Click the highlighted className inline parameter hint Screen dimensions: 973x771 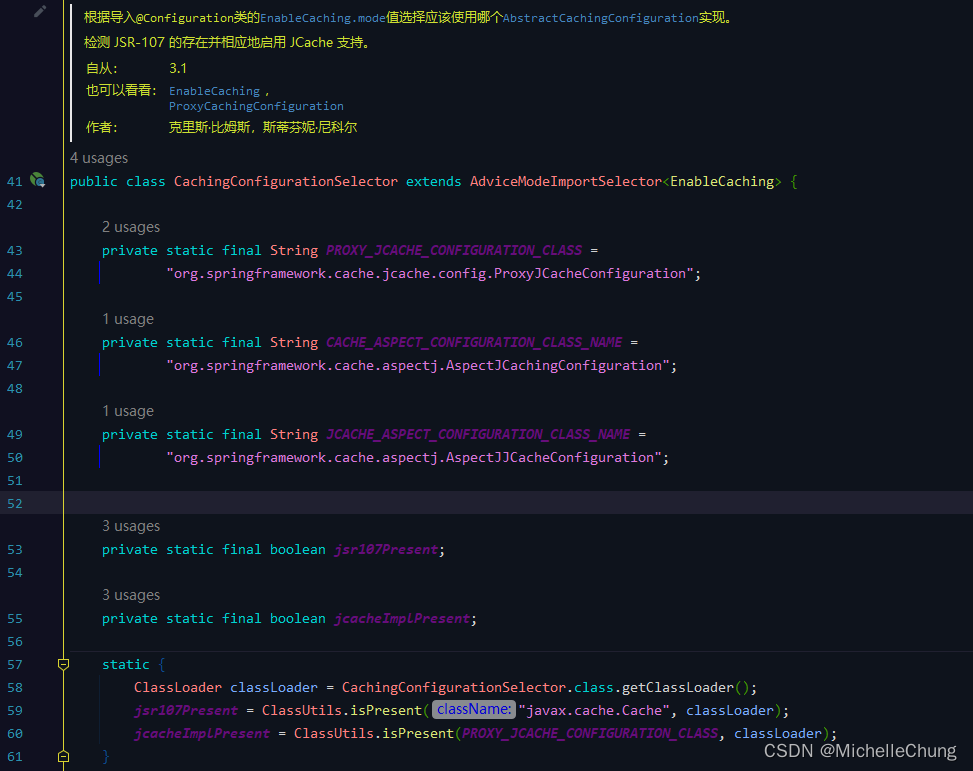(x=472, y=709)
